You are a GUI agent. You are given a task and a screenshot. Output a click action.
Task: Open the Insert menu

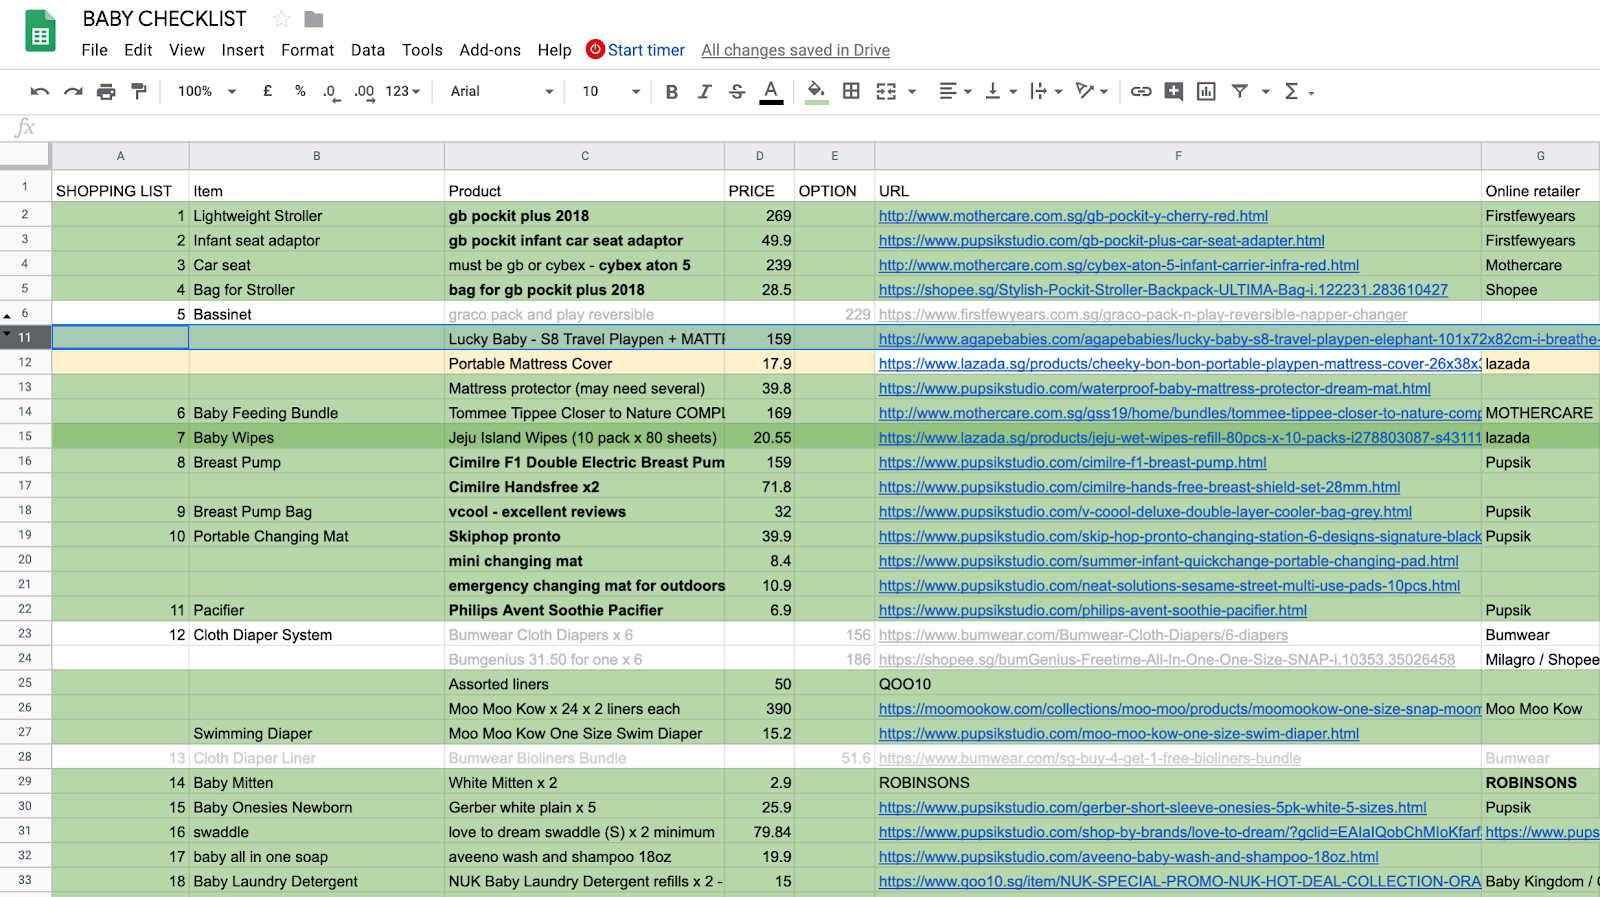click(243, 50)
